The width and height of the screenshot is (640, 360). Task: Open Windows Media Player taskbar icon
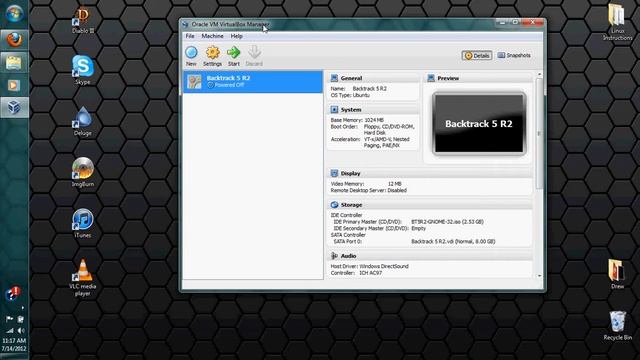(13, 85)
